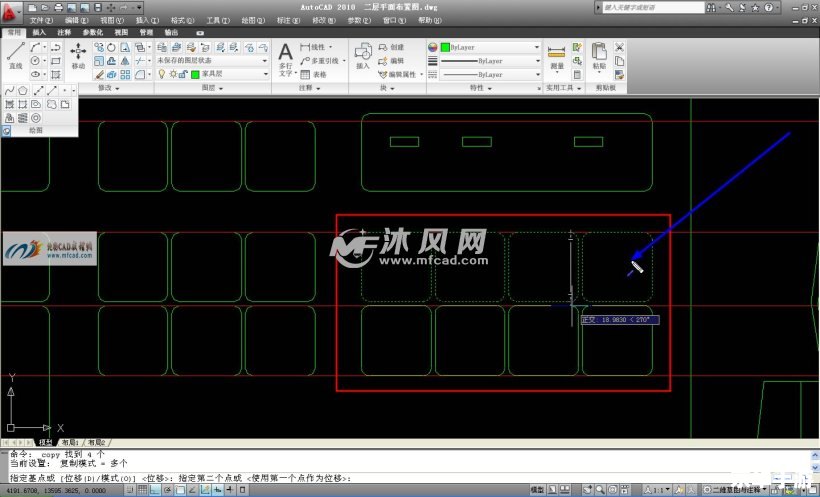Choose the Stretch tool icon
Screen dimensions: 820x497
pyautogui.click(x=125, y=48)
